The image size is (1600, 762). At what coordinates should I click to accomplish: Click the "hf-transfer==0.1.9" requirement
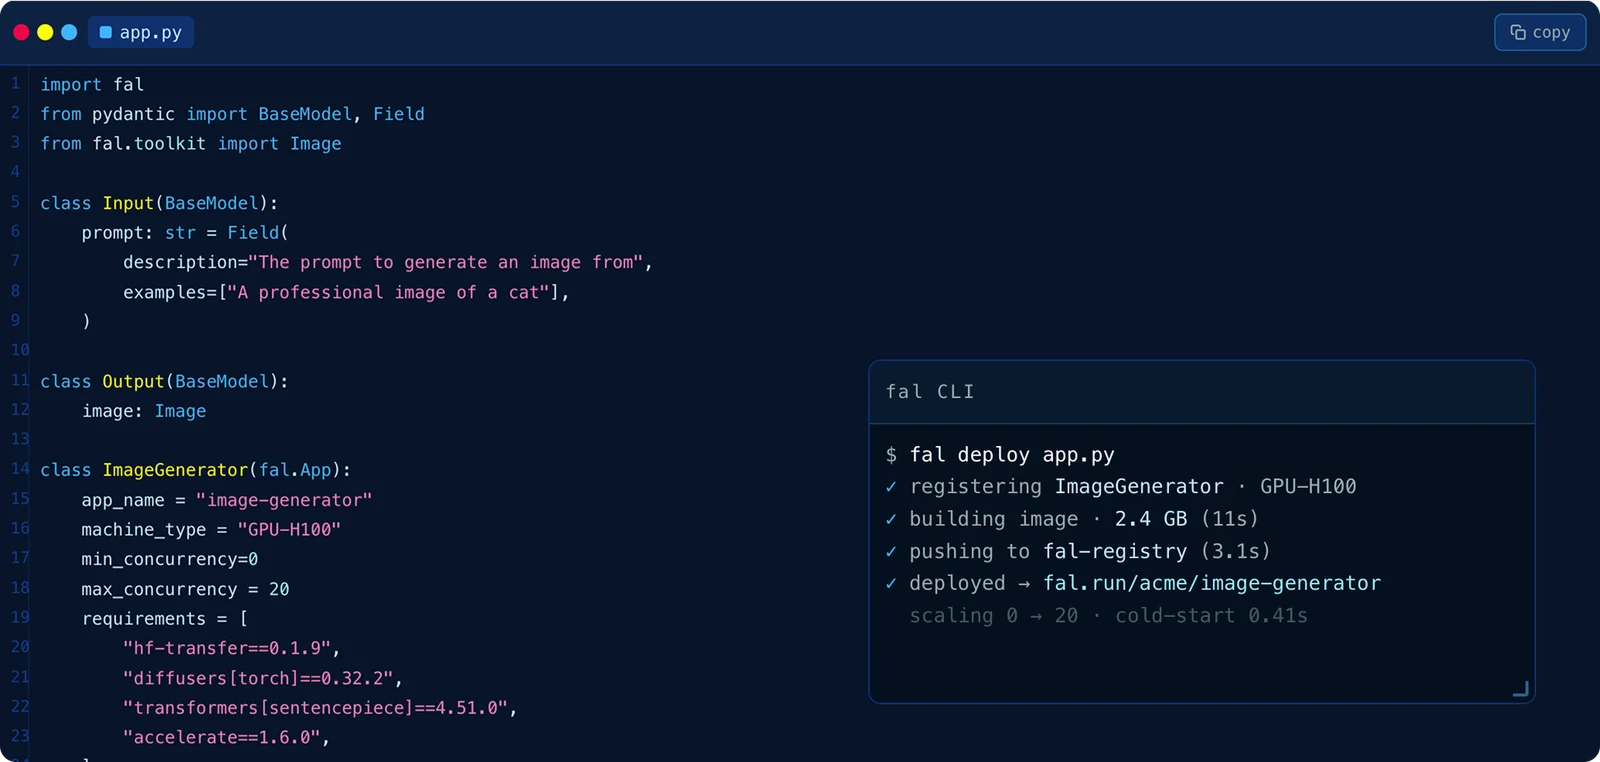(227, 648)
